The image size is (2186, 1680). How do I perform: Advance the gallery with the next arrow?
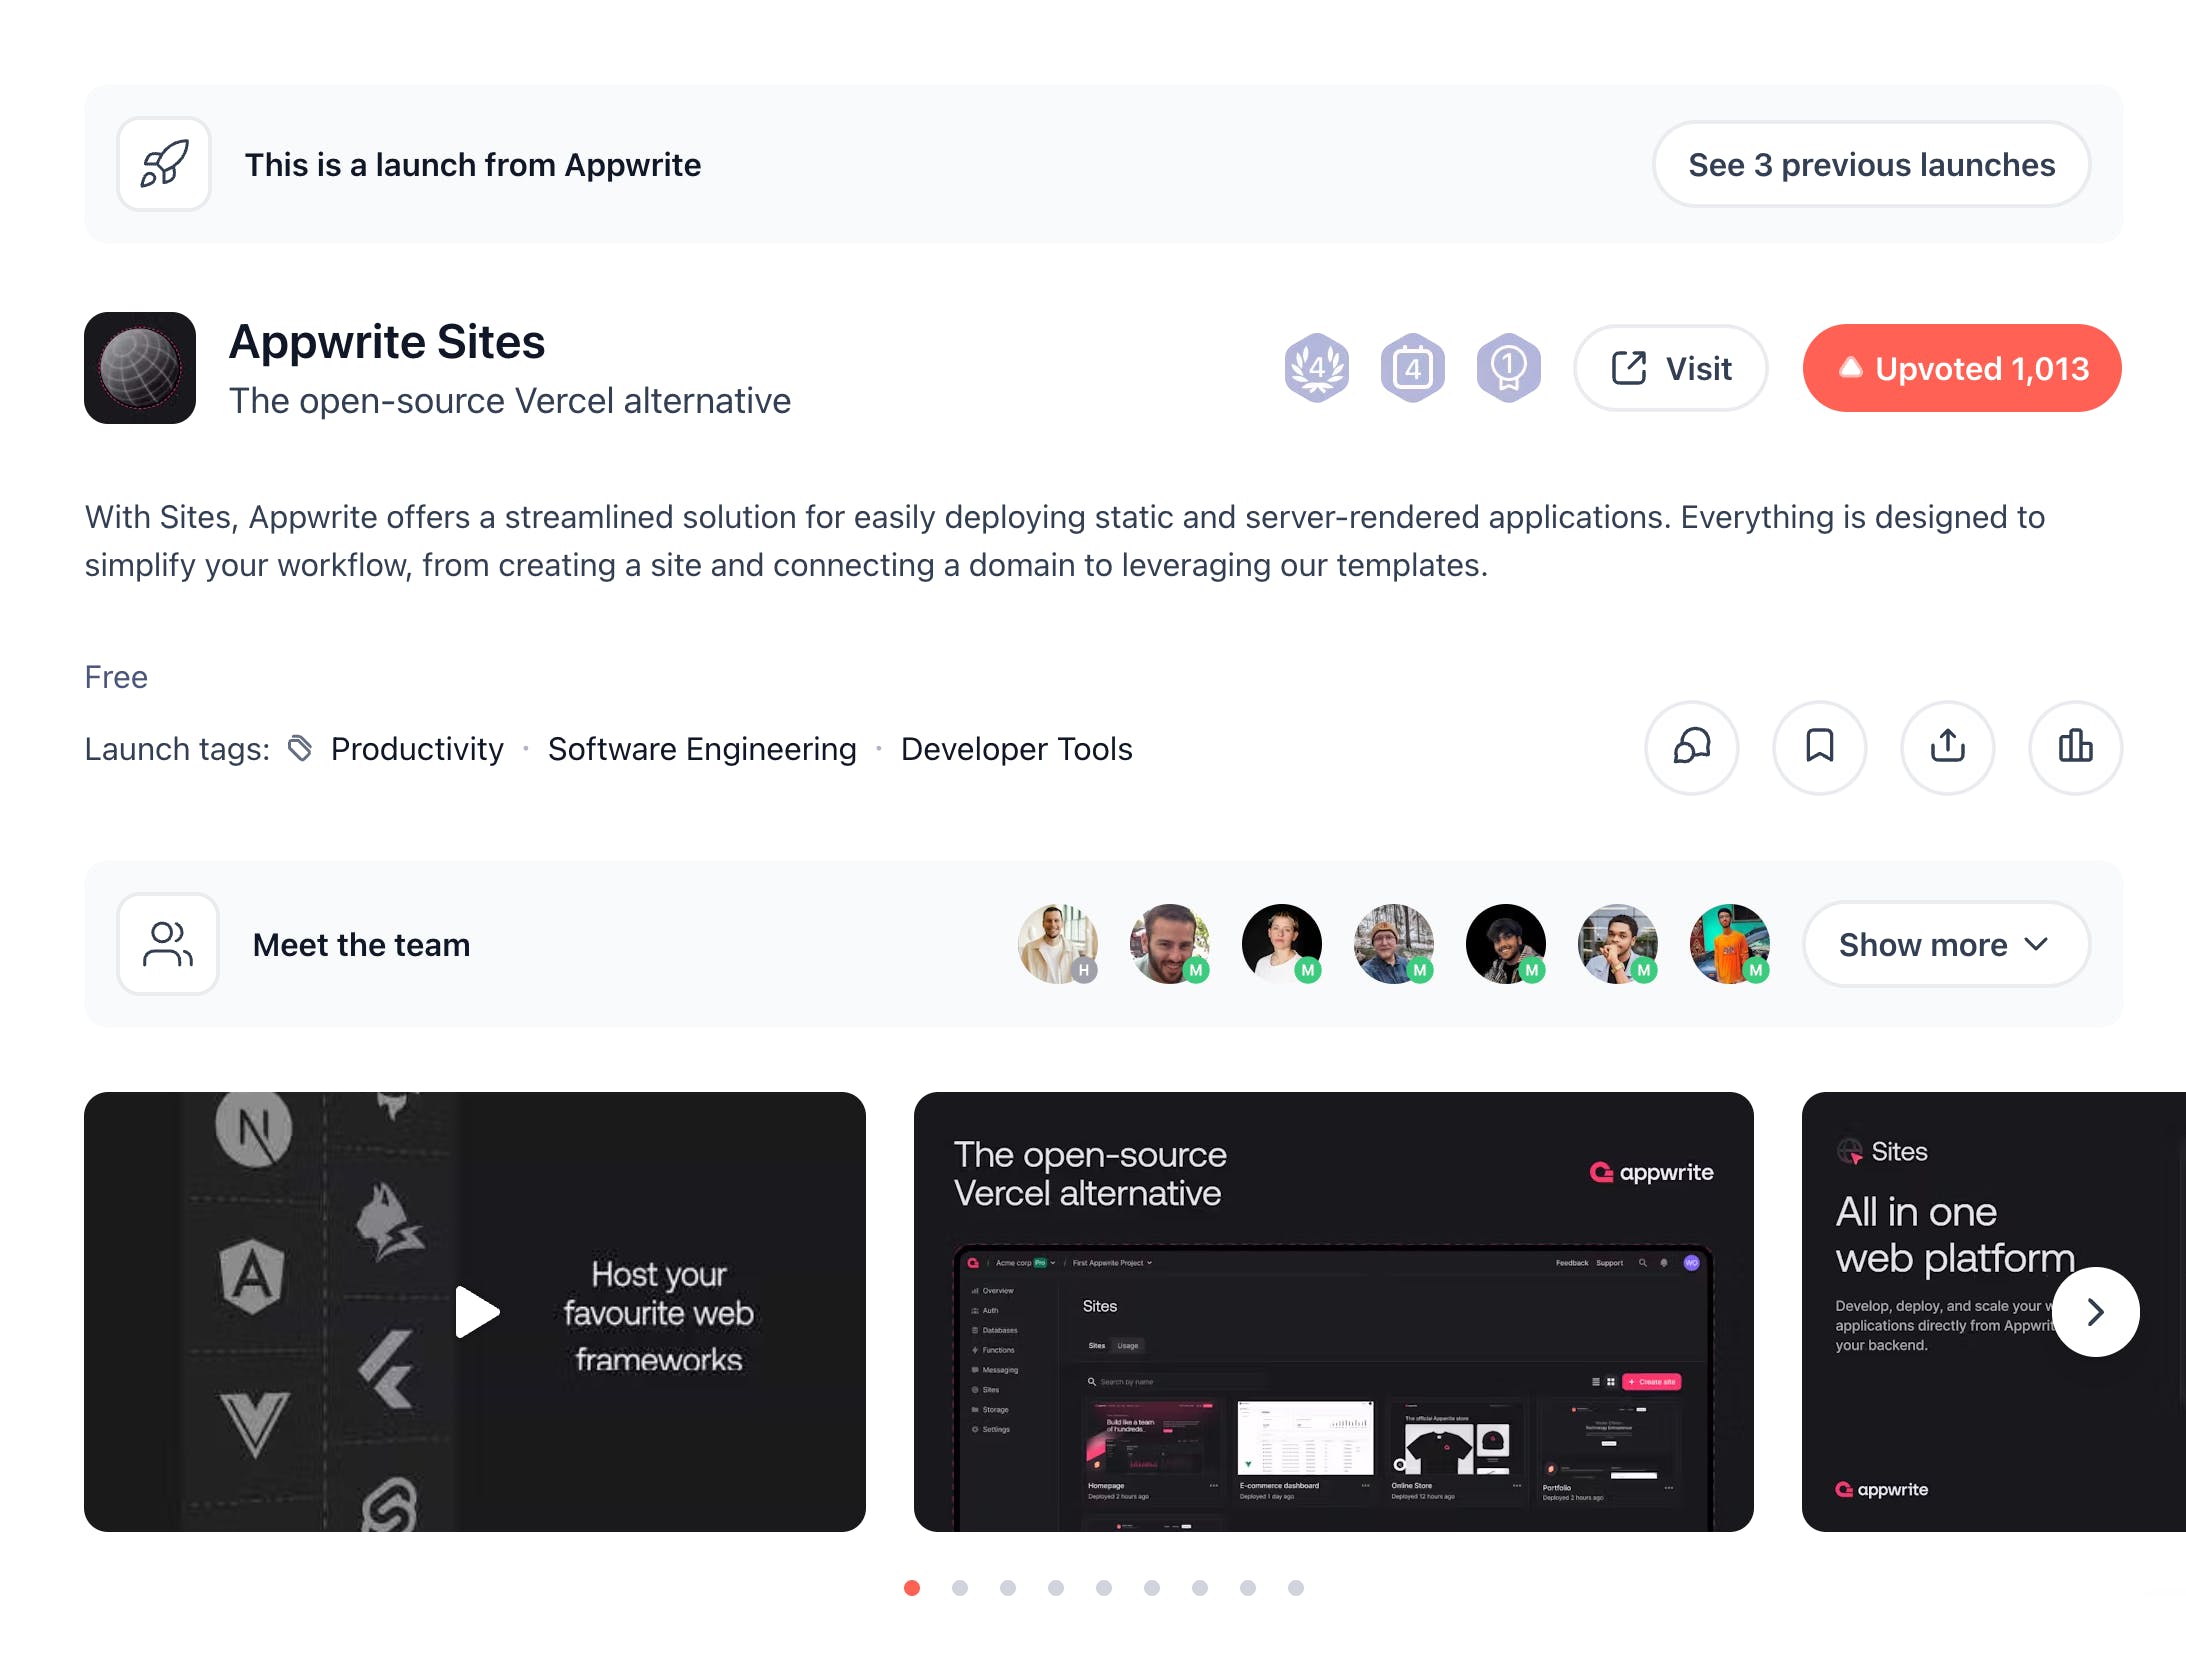pyautogui.click(x=2096, y=1312)
